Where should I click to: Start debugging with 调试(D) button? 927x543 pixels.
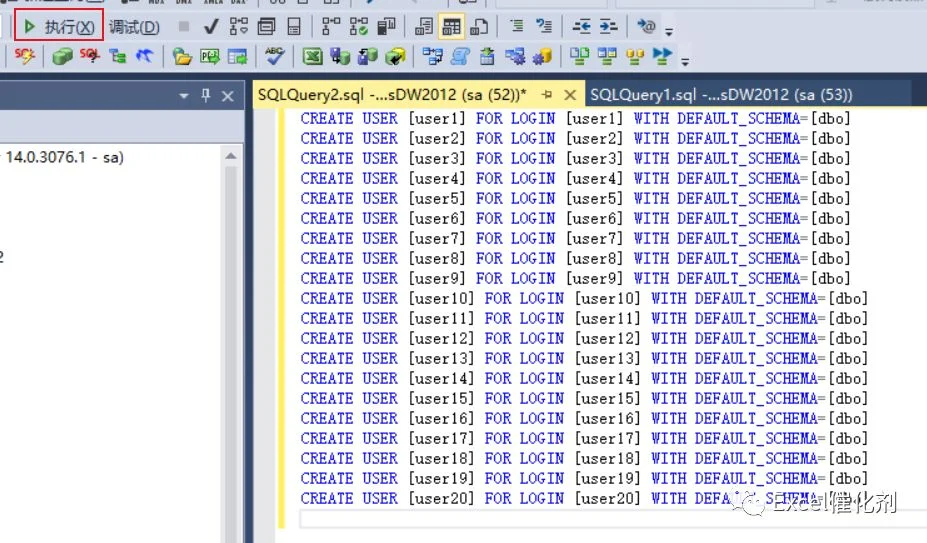134,27
